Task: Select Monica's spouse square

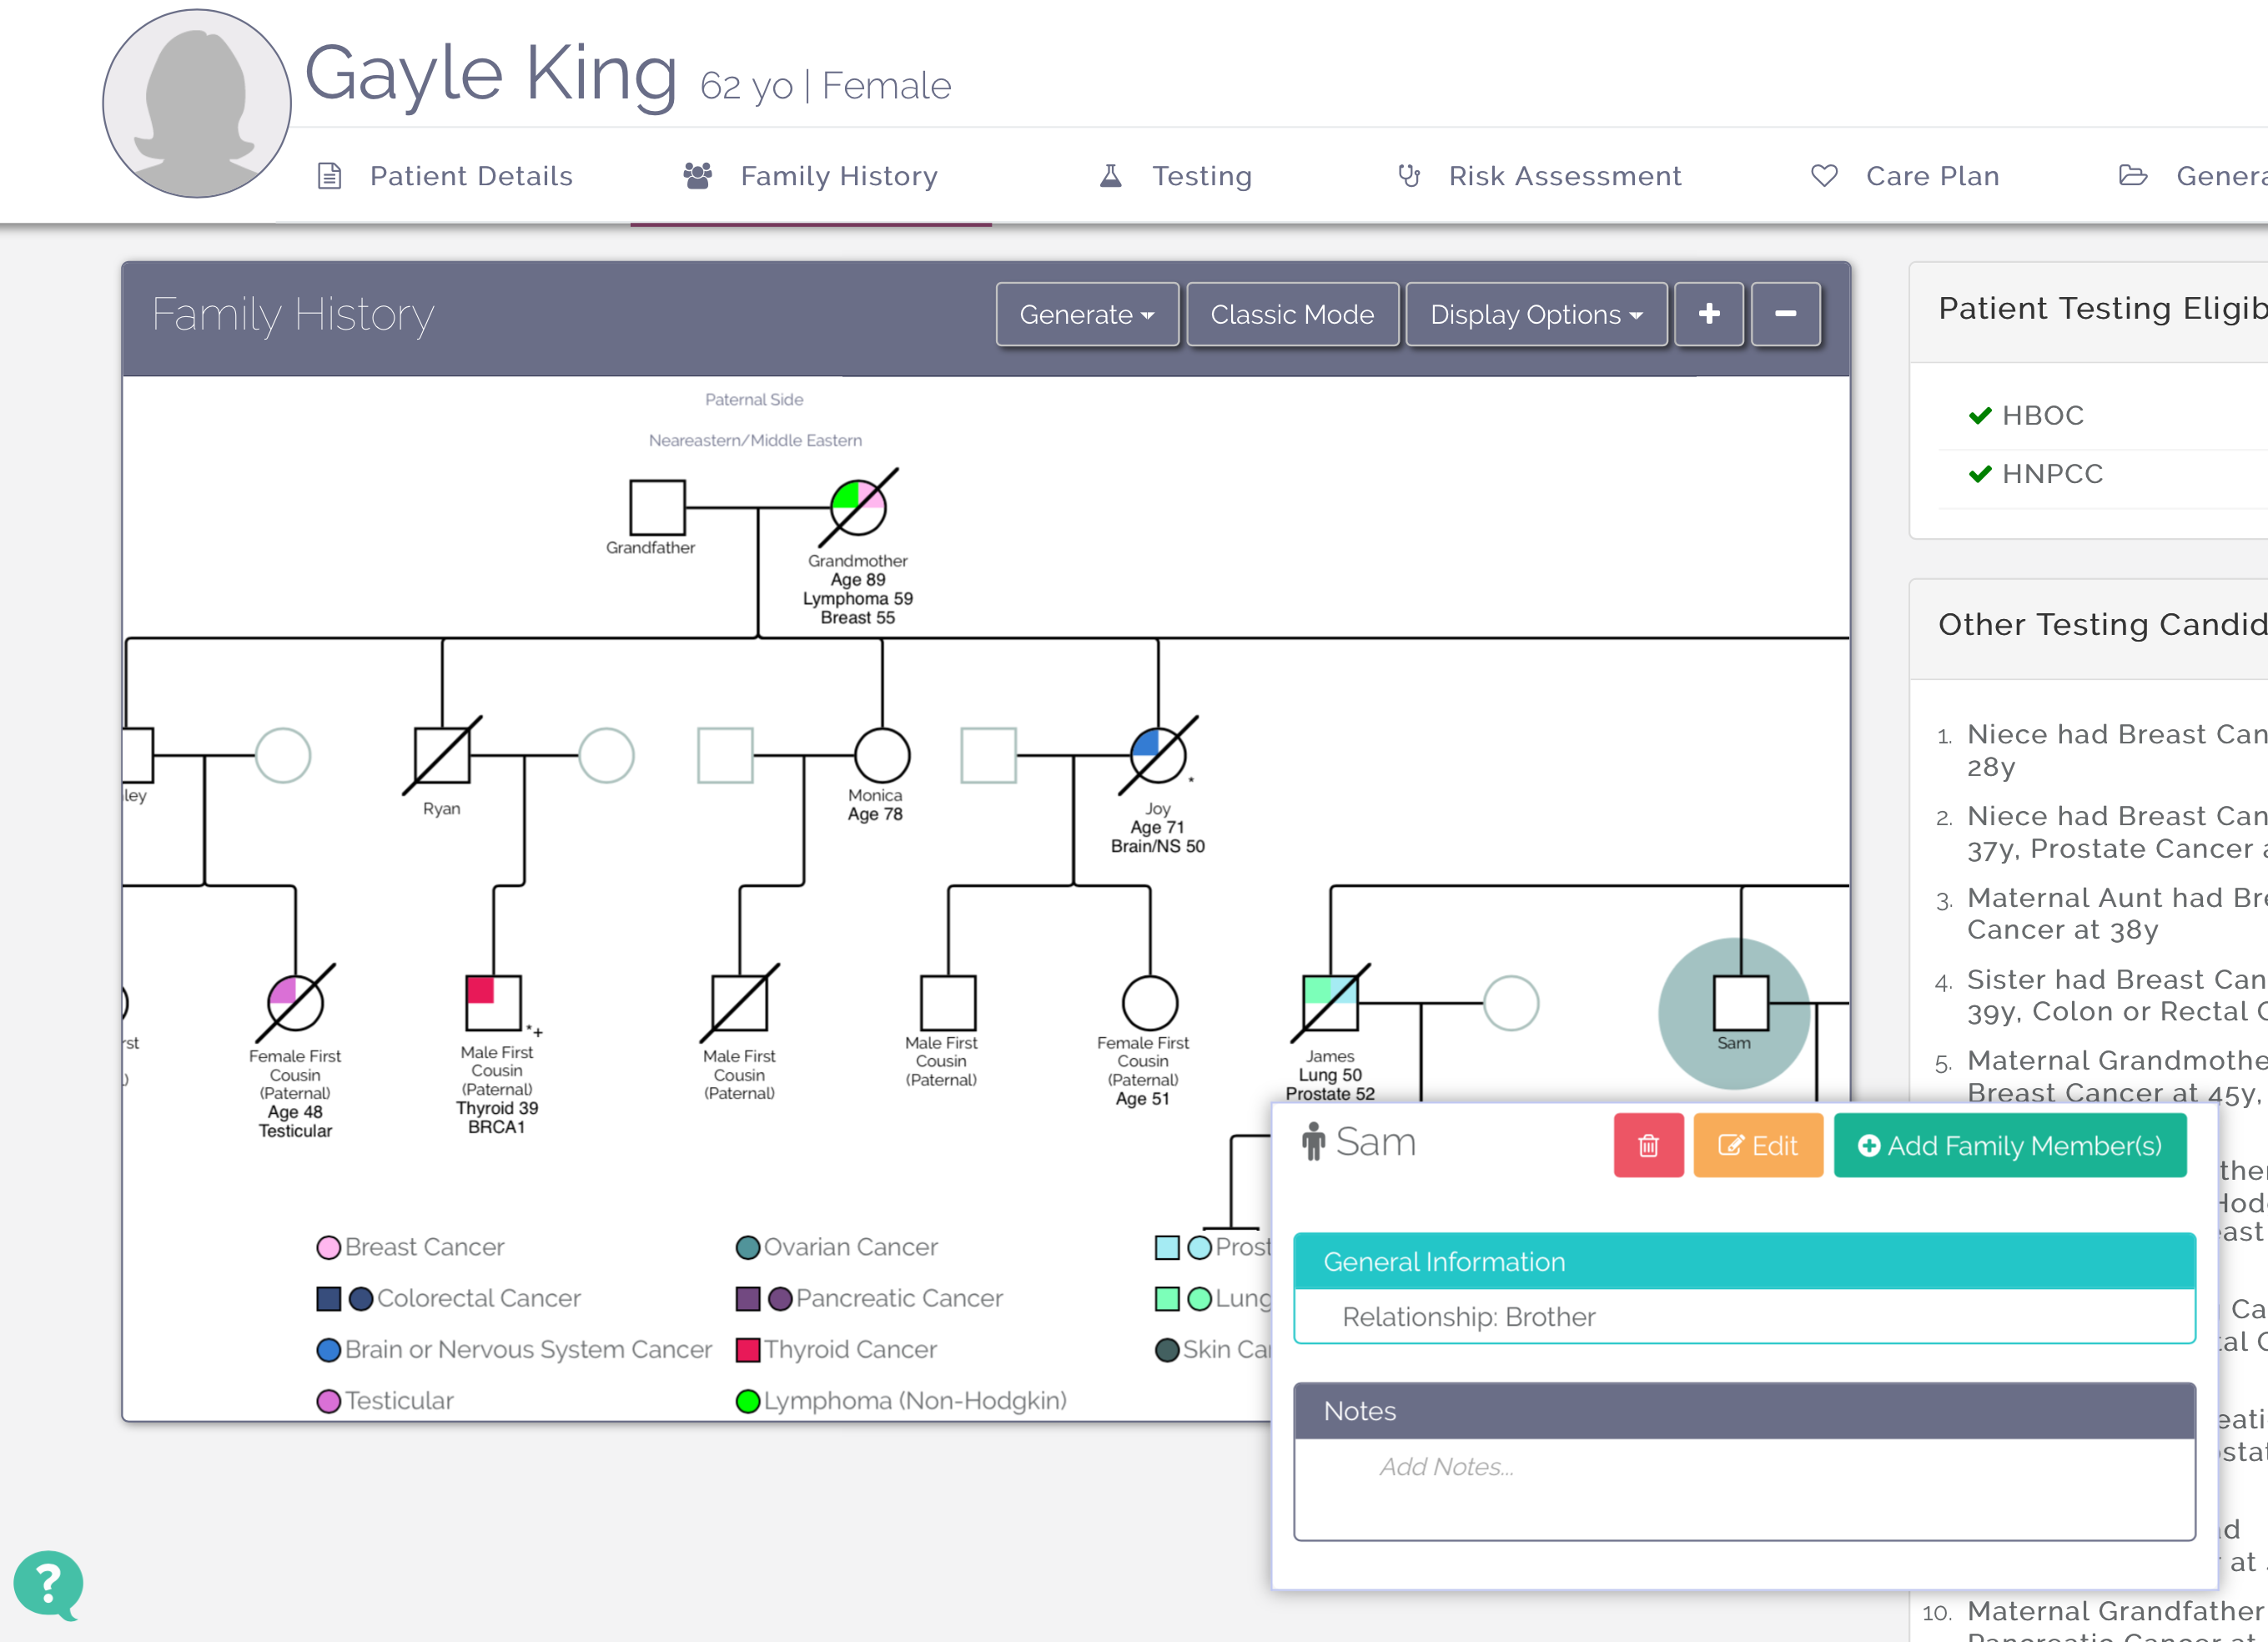Action: (725, 755)
